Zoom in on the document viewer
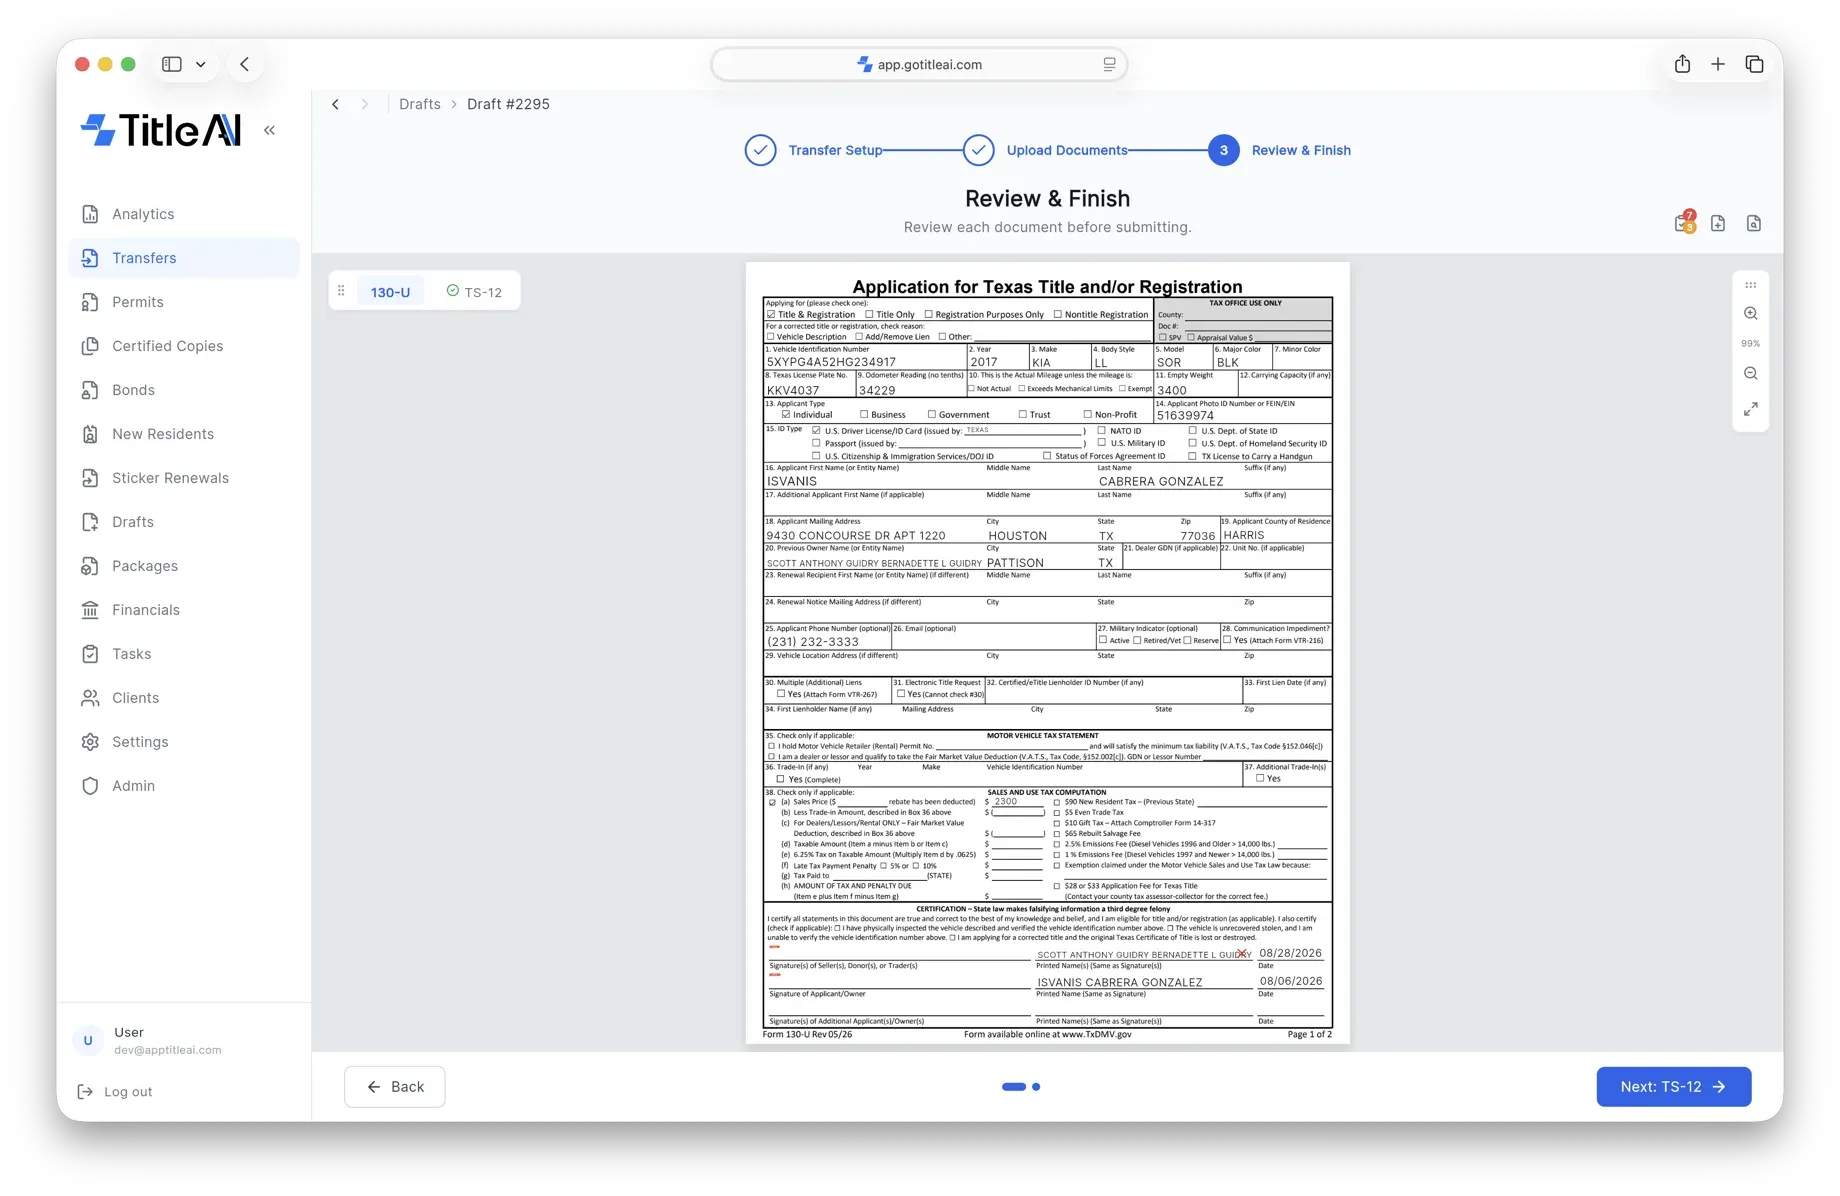1840x1196 pixels. click(1751, 313)
